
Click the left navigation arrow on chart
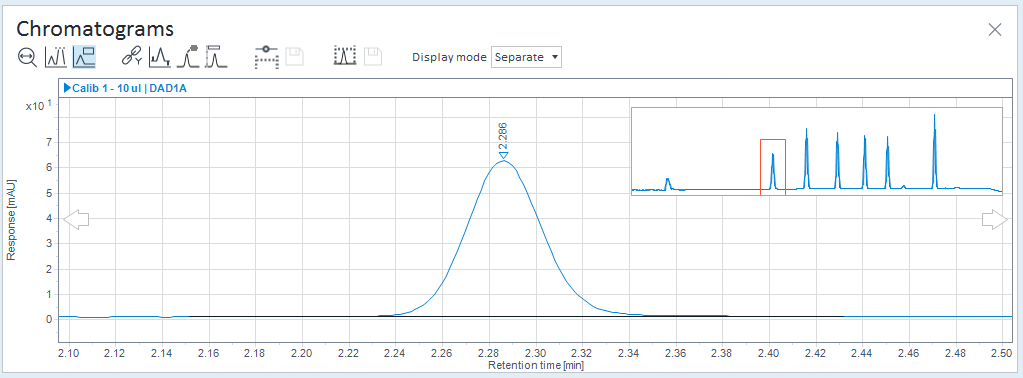tap(76, 220)
